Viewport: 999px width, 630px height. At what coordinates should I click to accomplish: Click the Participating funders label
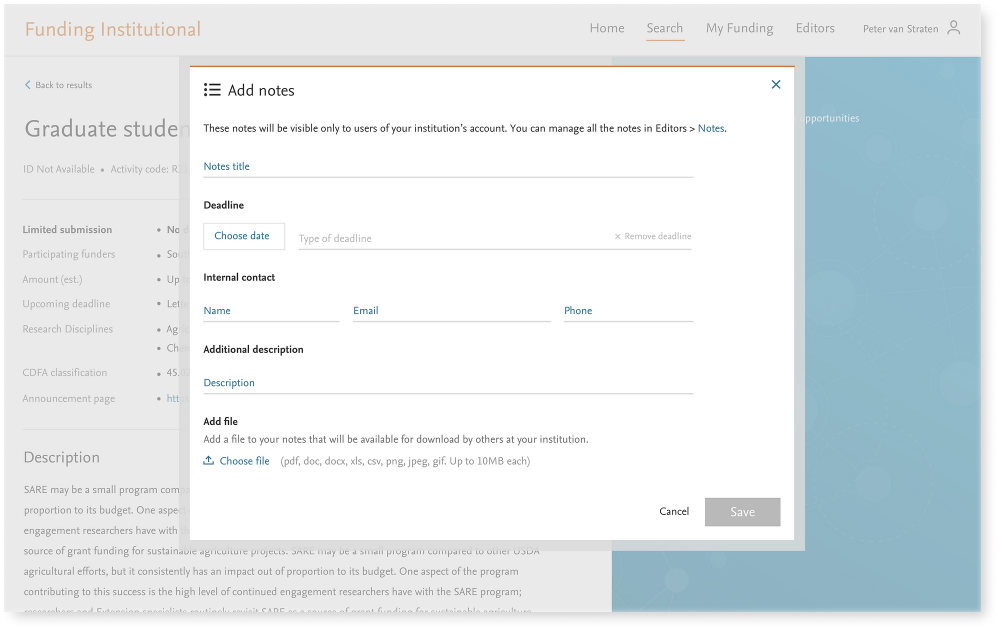(x=69, y=254)
